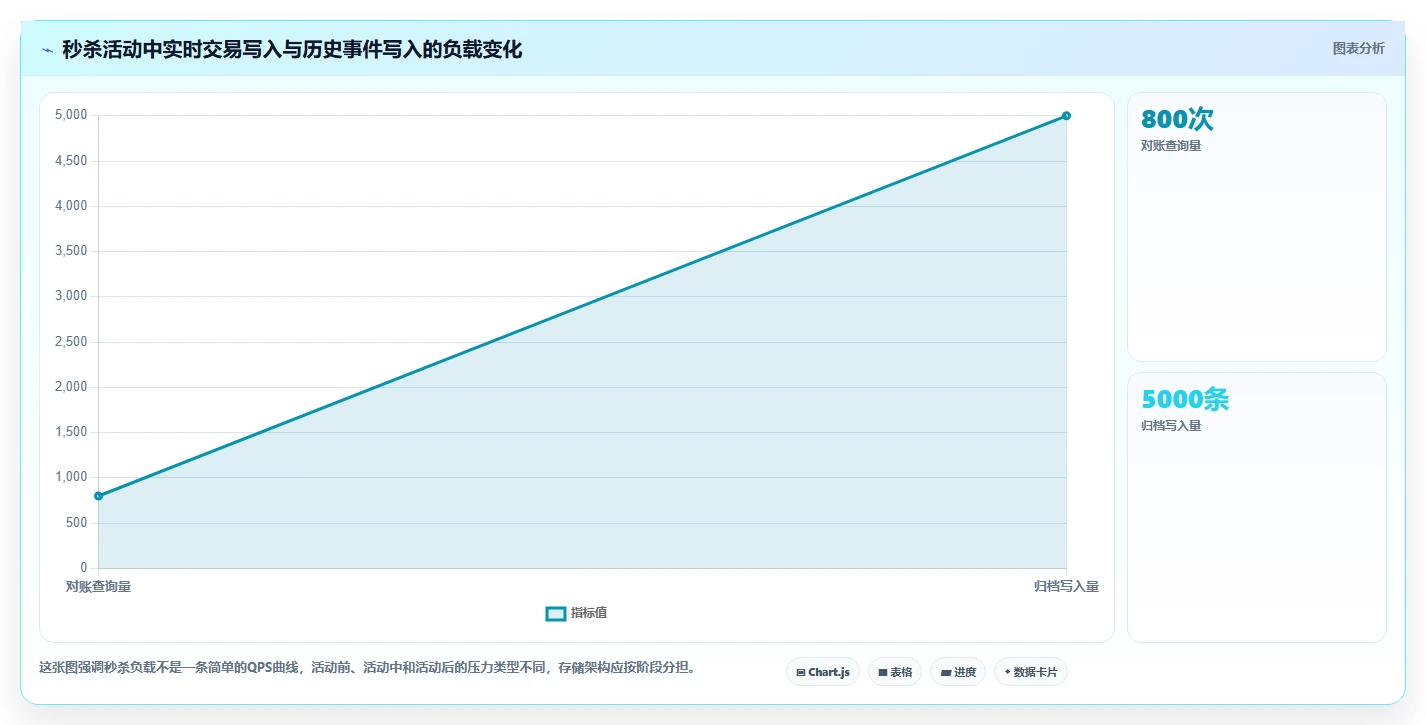Click the x-axis label 对账查询量

pyautogui.click(x=98, y=586)
